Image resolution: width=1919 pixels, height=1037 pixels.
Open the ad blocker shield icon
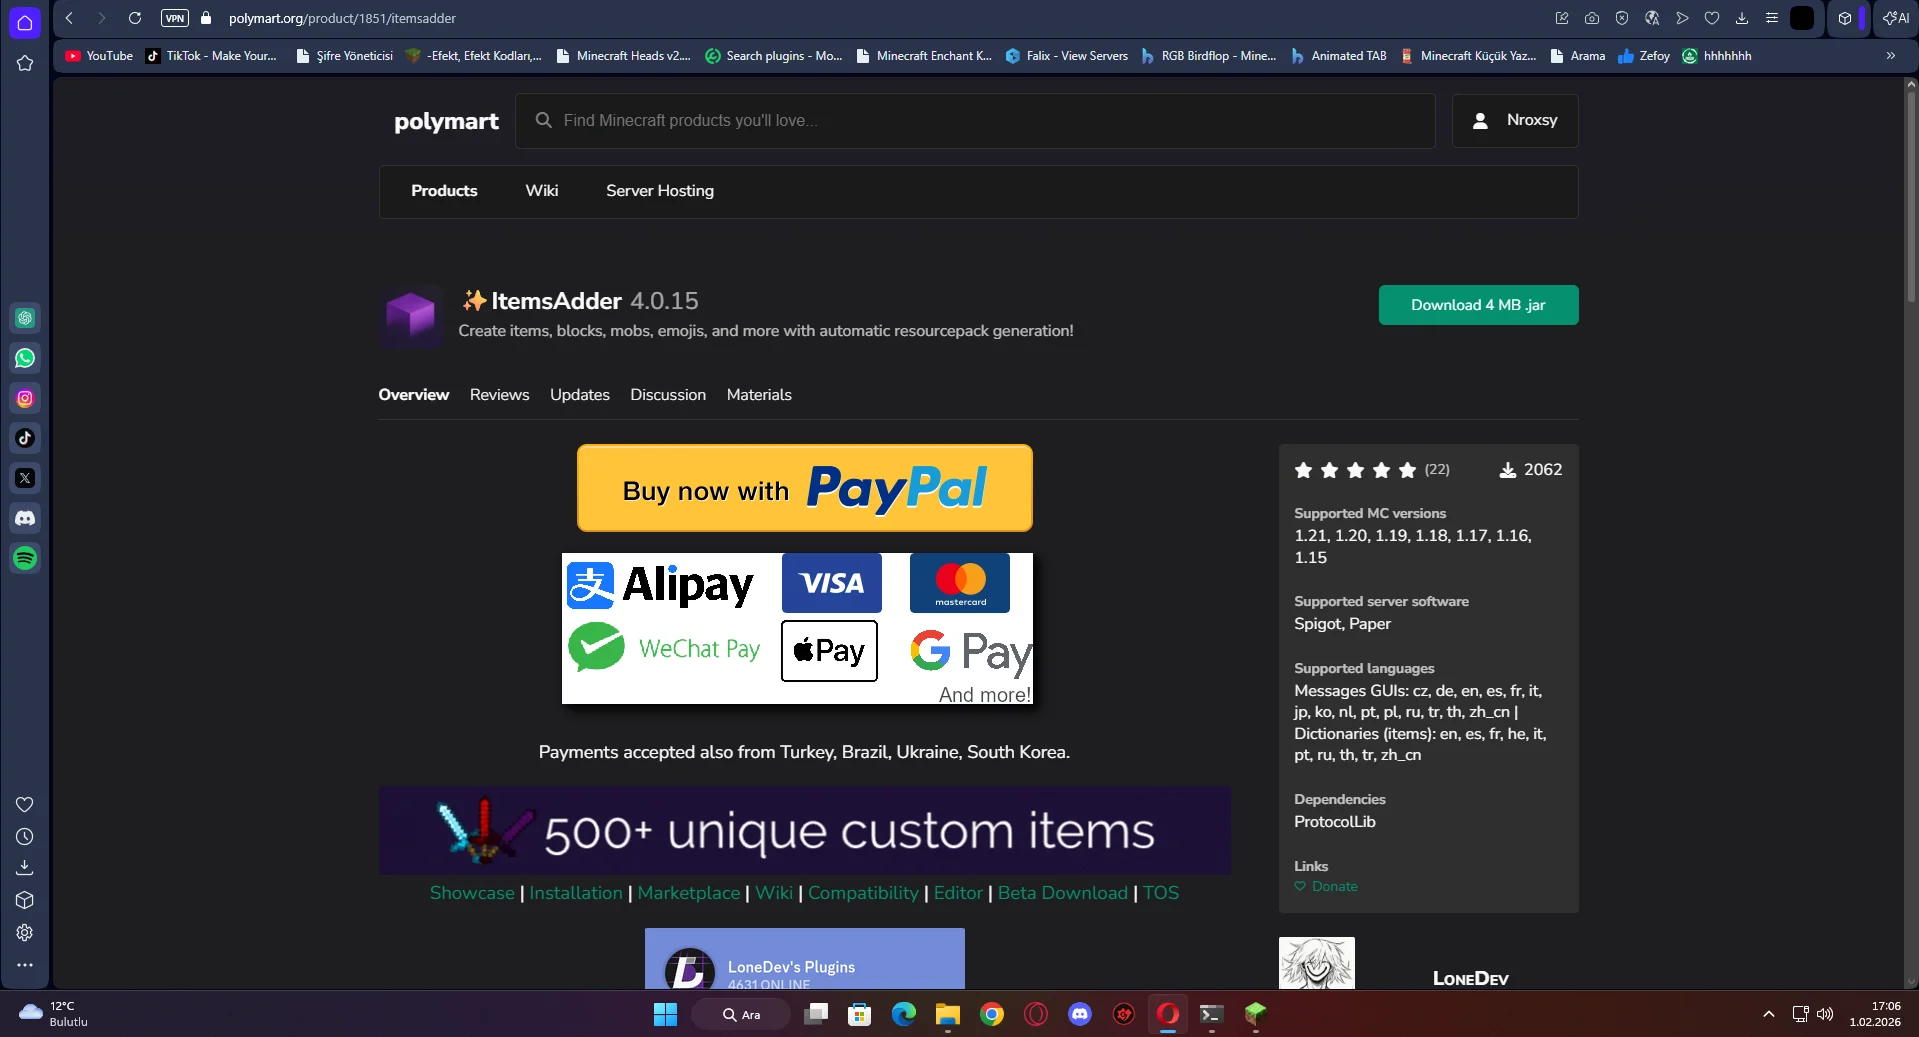(1622, 18)
